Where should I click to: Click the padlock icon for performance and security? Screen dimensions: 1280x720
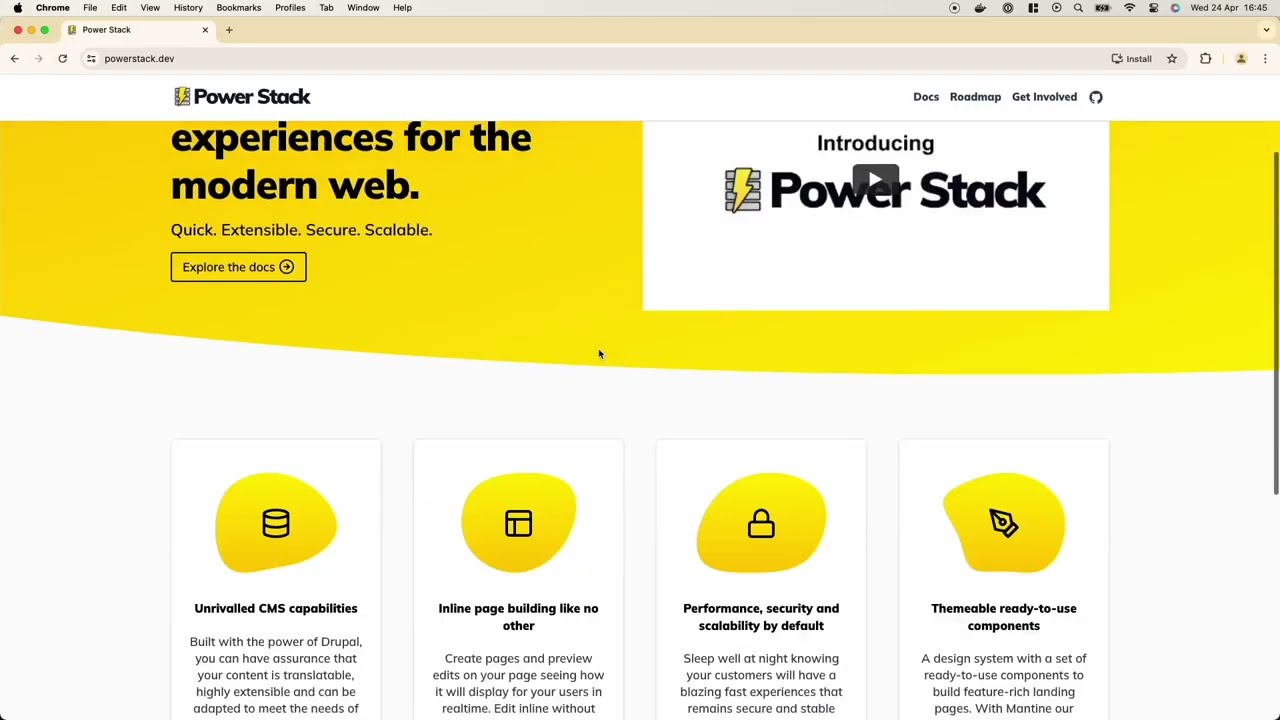coord(761,523)
